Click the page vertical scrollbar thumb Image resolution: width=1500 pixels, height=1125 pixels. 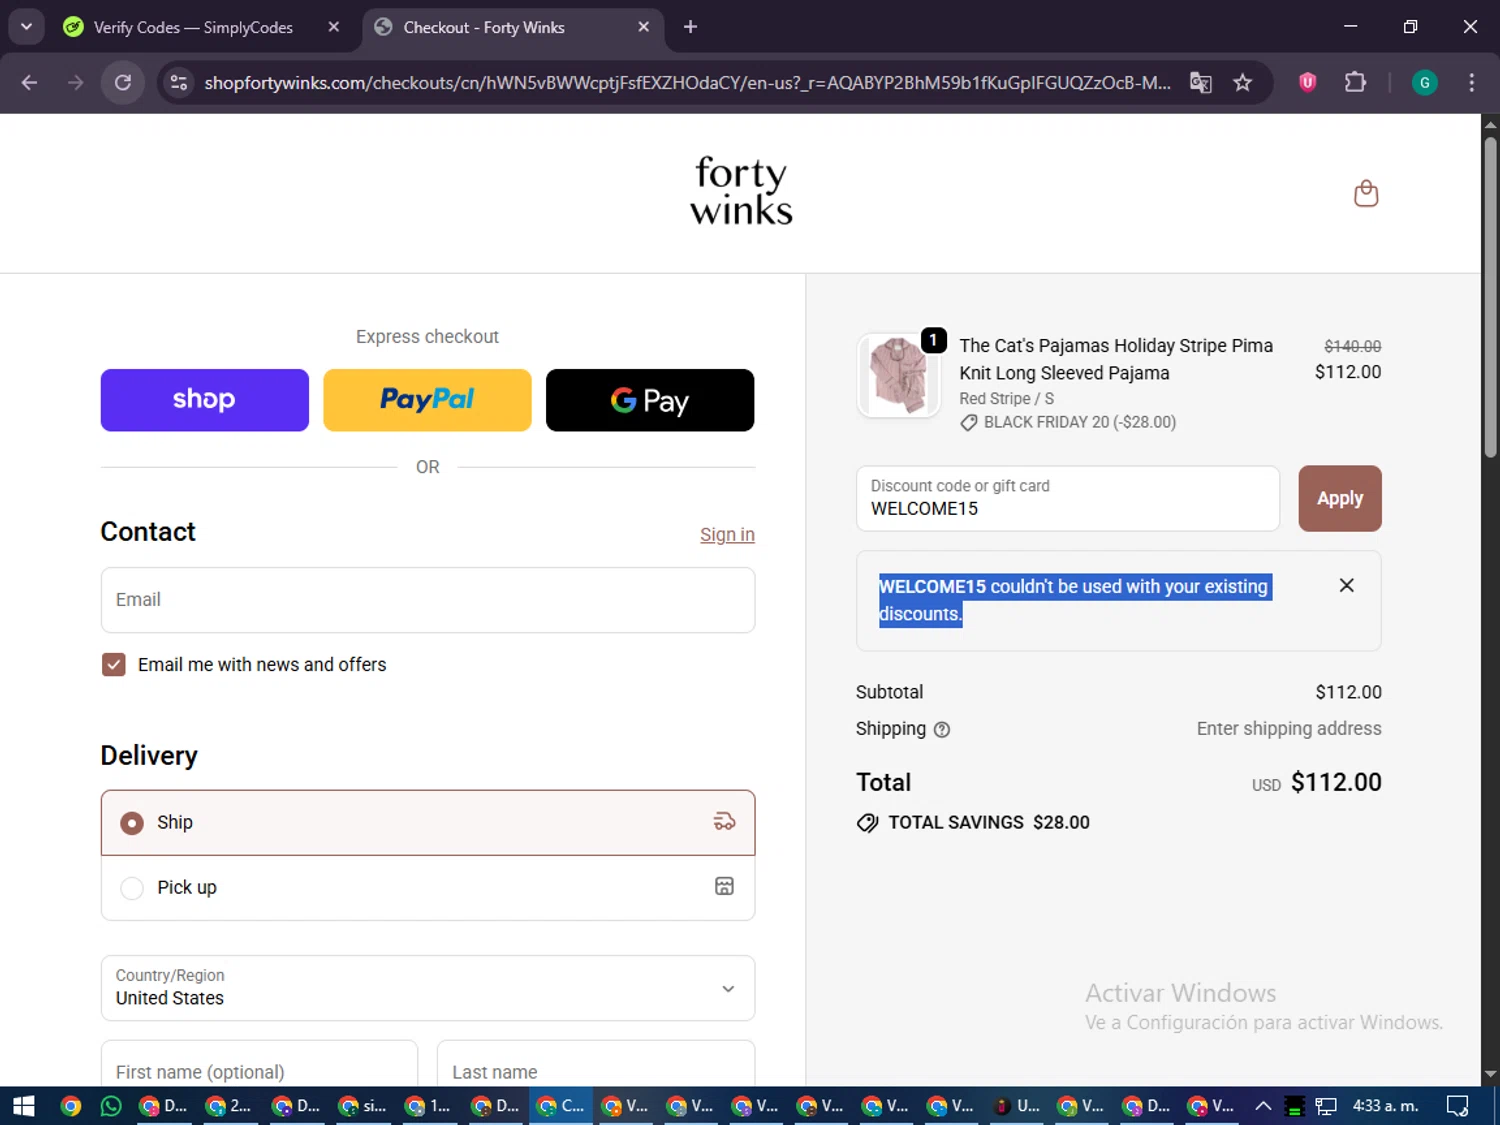1490,297
